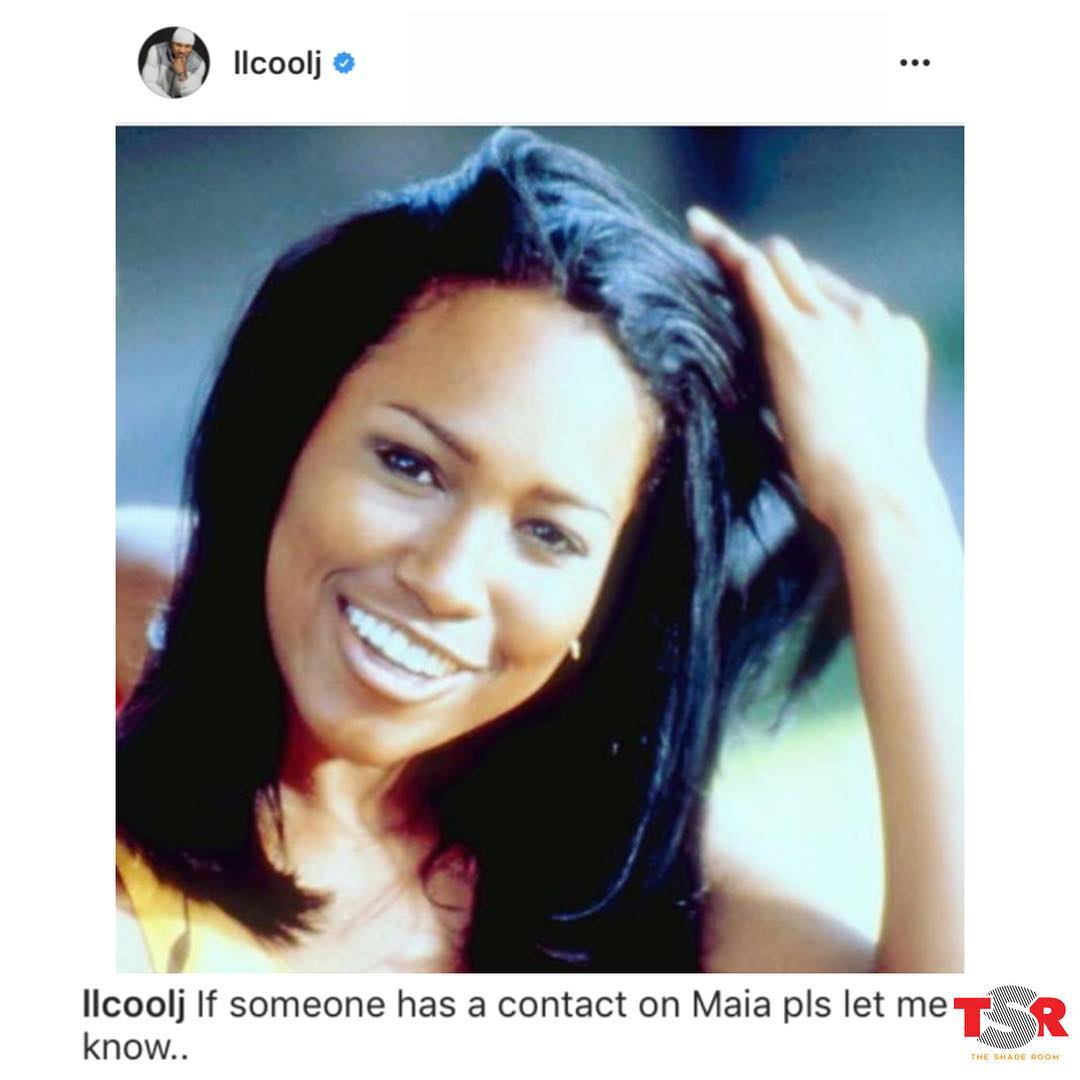Click the word "know.." in caption
Screen dimensions: 1080x1080
pos(135,1048)
